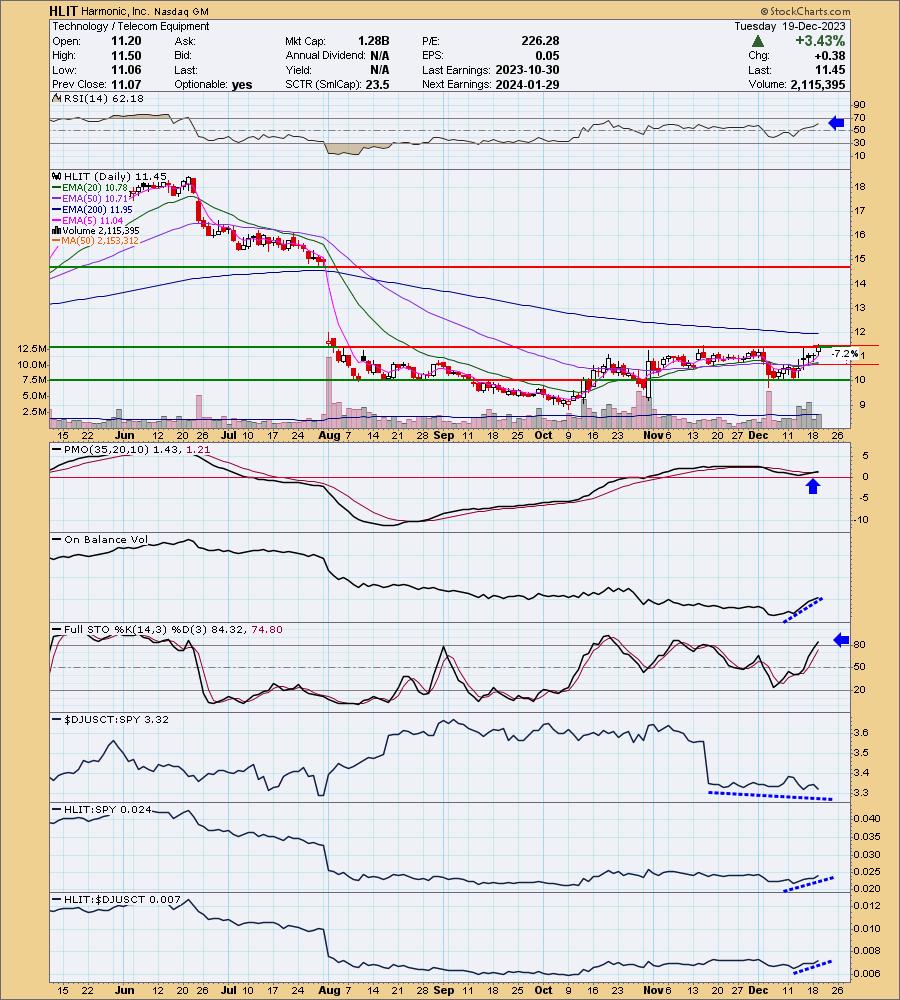The image size is (900, 1000).
Task: Click the 18 price axis label
Action: (859, 187)
